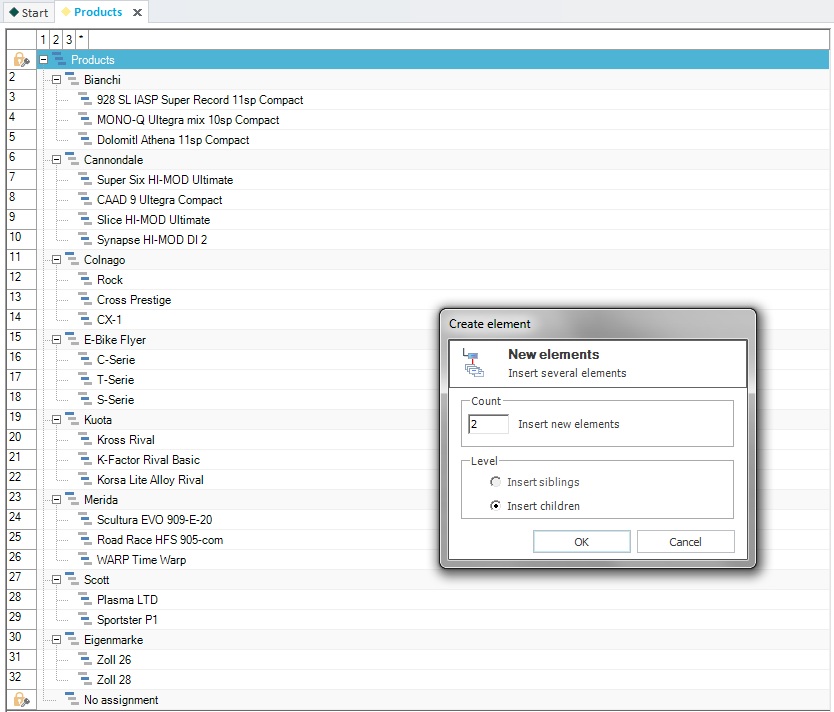Click the lock icon beside No assignment row

(21, 699)
